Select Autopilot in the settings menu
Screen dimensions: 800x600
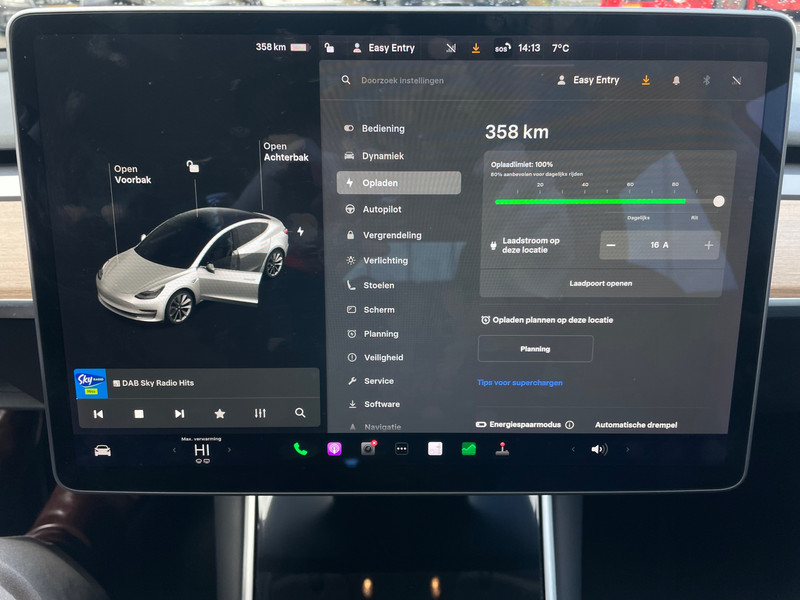[382, 209]
